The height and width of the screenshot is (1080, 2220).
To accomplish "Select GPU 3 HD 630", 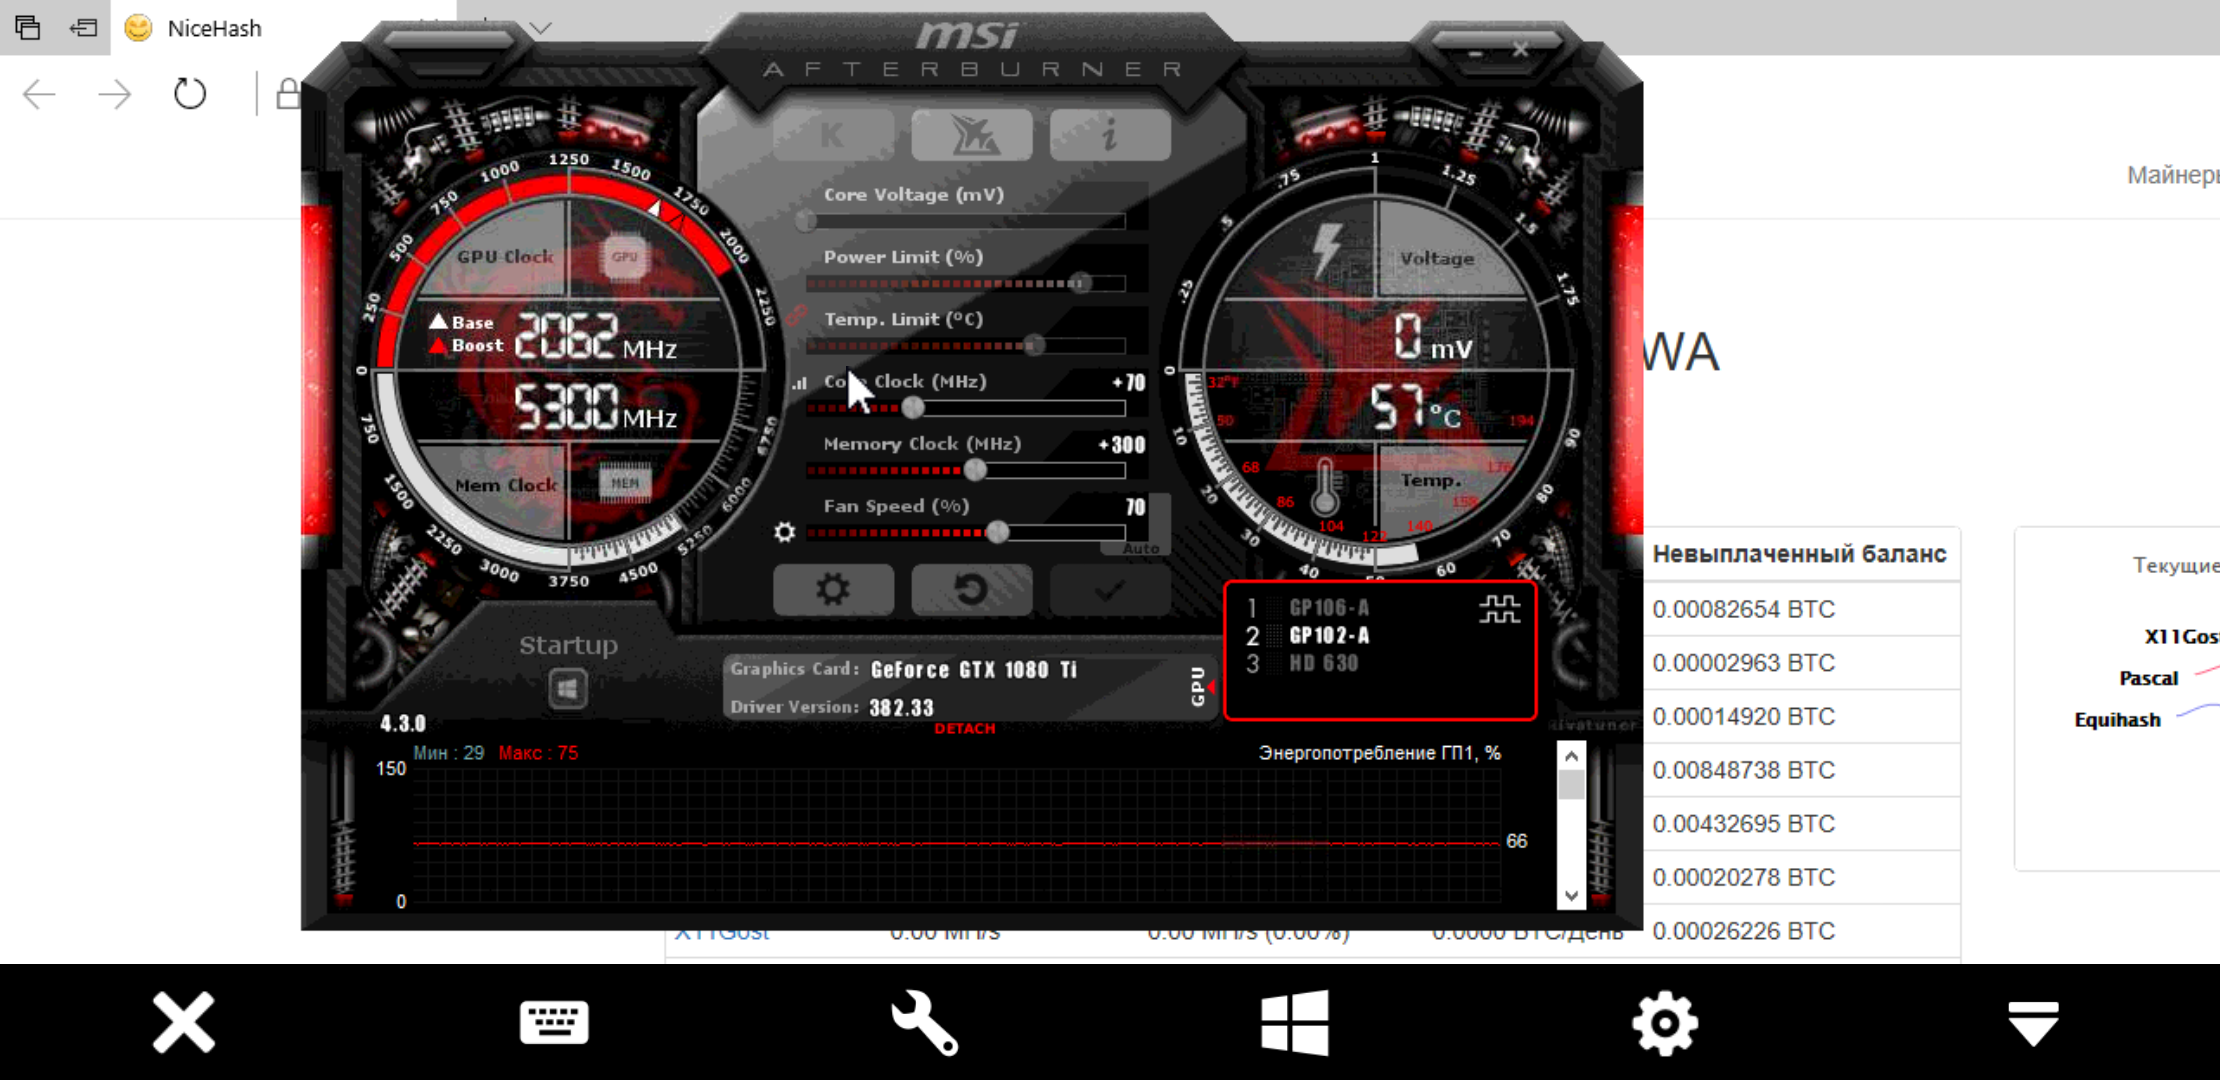I will (x=1322, y=663).
